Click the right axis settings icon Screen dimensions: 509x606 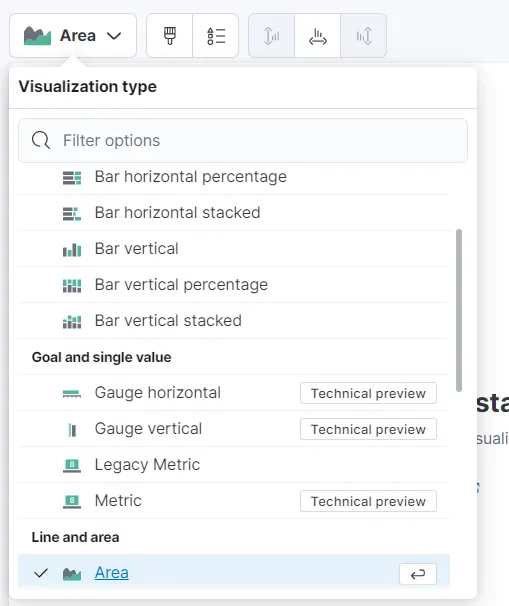(x=364, y=36)
